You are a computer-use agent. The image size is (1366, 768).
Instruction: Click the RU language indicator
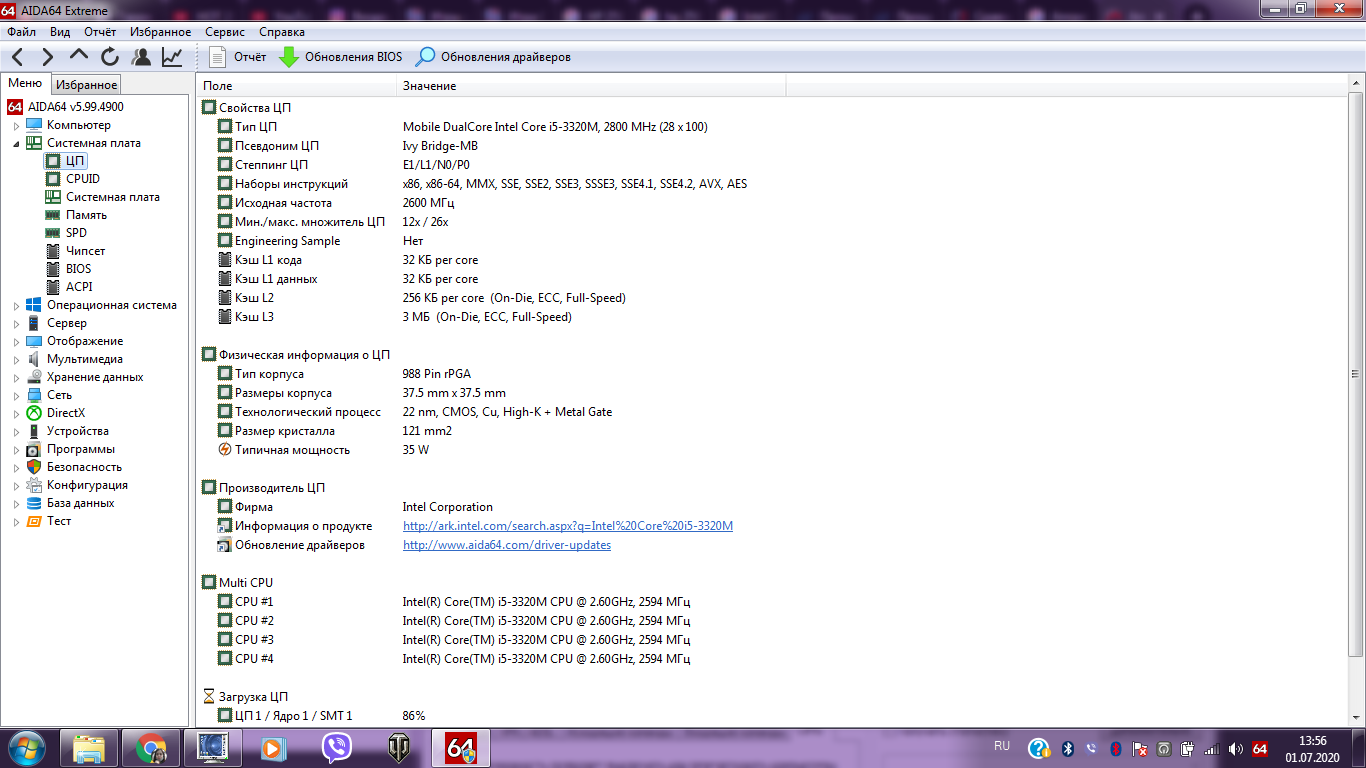click(1002, 746)
